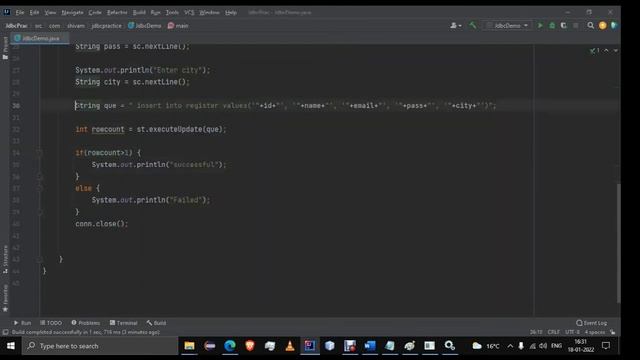Image resolution: width=640 pixels, height=360 pixels.
Task: Open the File menu
Action: pyautogui.click(x=20, y=13)
